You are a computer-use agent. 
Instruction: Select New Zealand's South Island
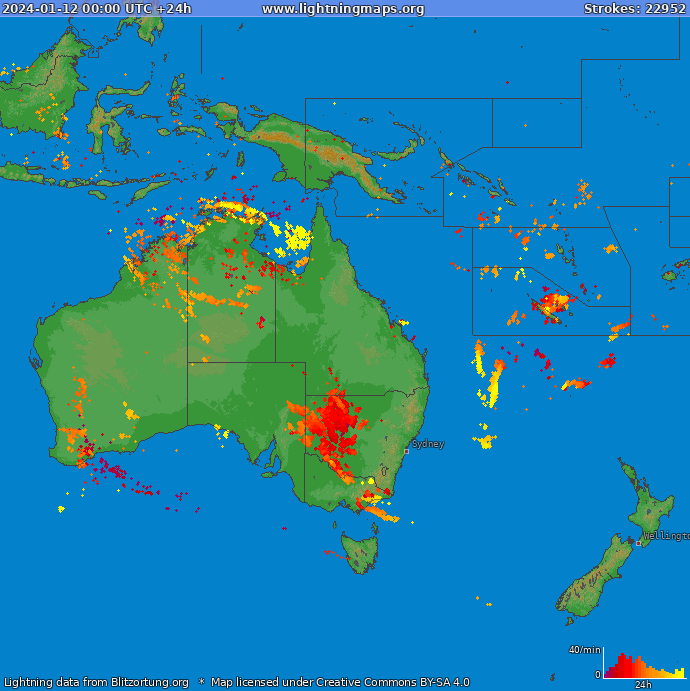click(592, 582)
